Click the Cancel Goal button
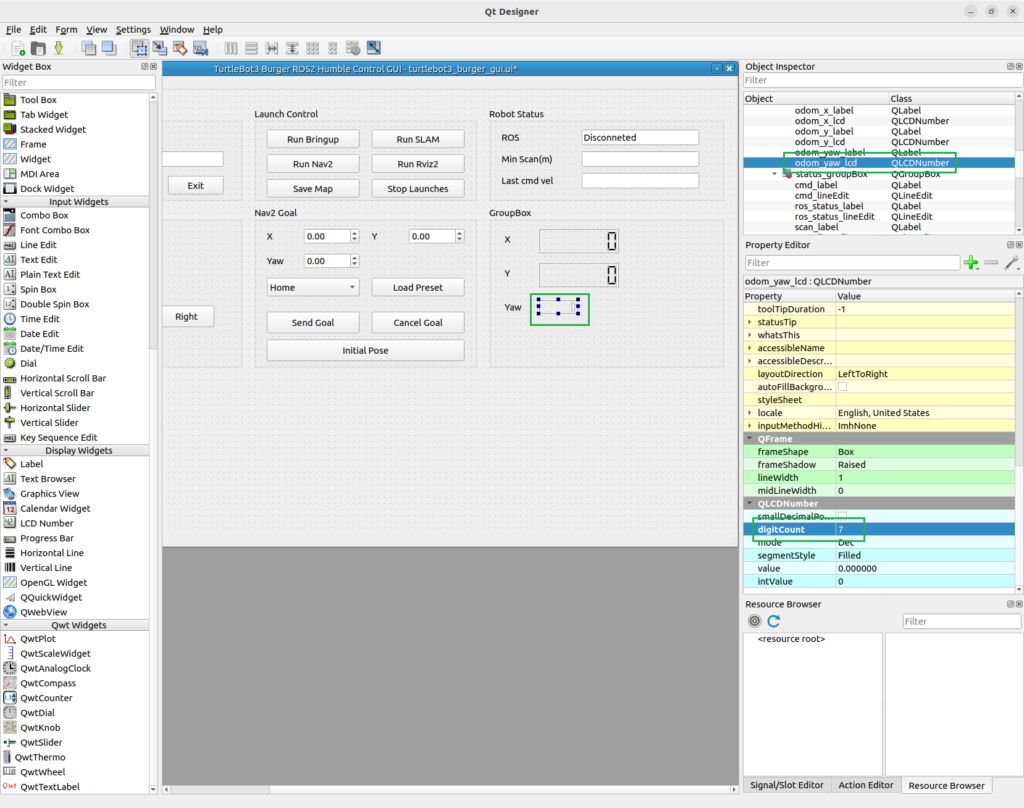Viewport: 1024px width, 808px height. [x=418, y=323]
